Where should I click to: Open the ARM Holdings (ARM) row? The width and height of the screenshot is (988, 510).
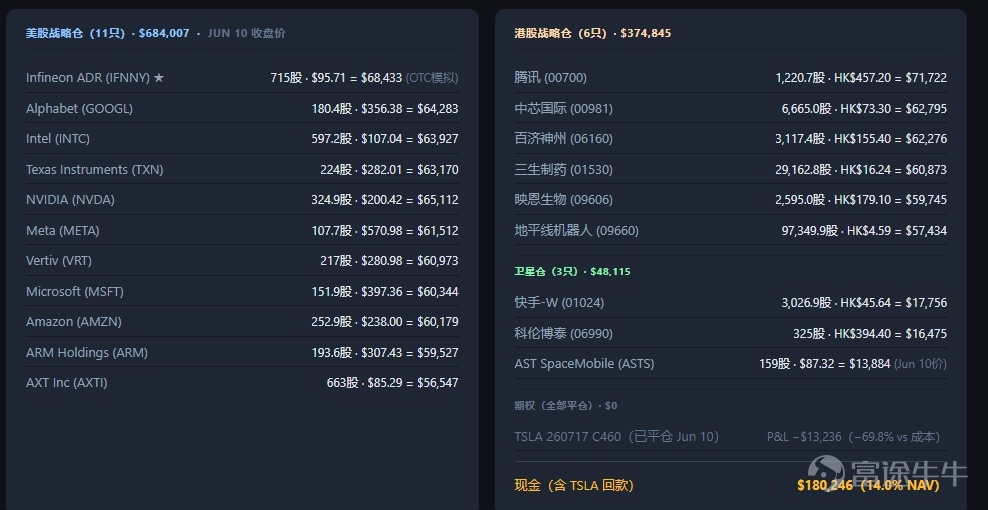(x=242, y=352)
